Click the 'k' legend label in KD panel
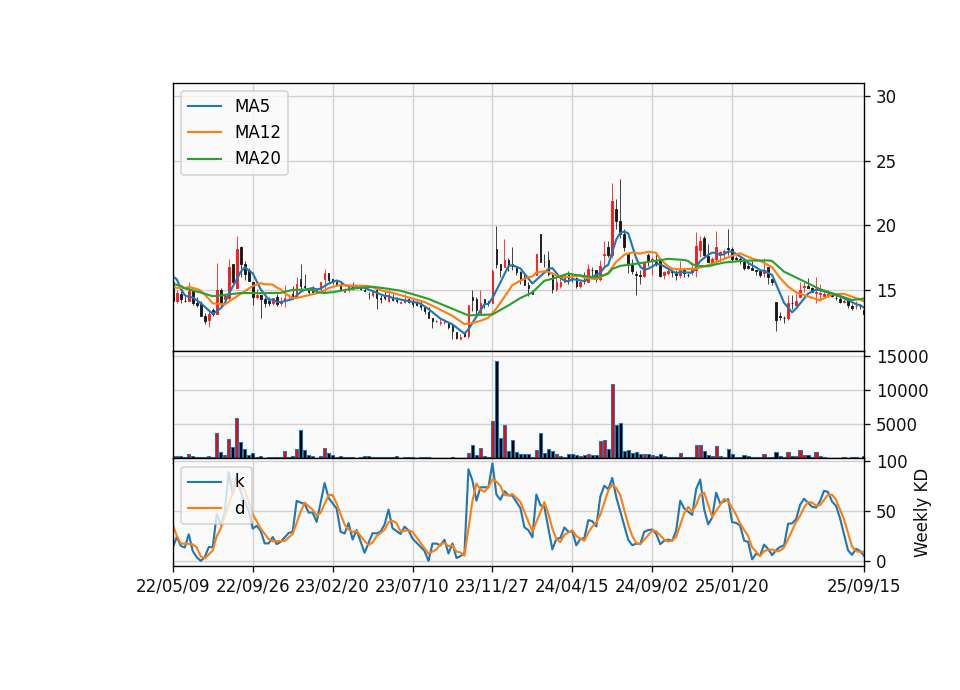 (239, 481)
